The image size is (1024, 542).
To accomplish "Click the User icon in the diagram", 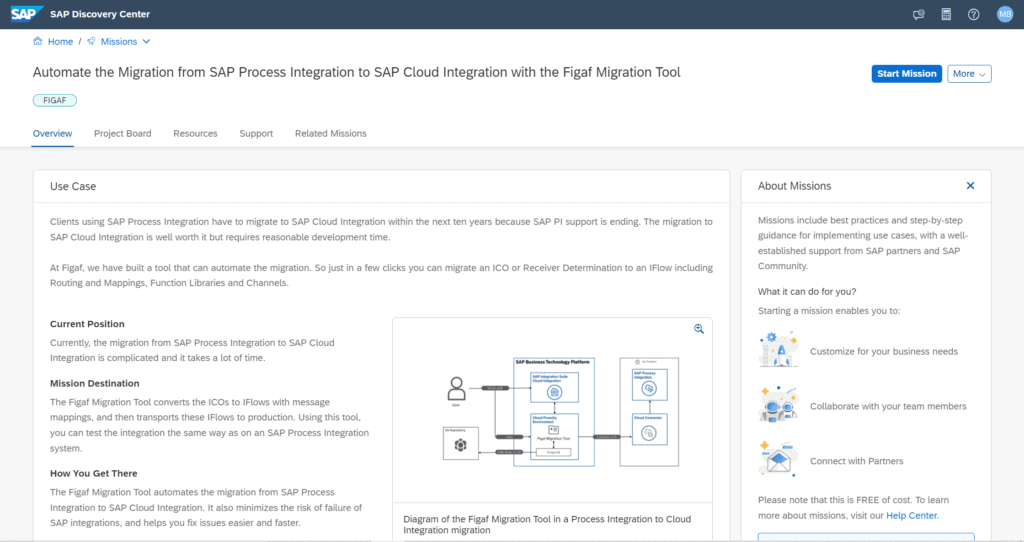I will point(456,389).
